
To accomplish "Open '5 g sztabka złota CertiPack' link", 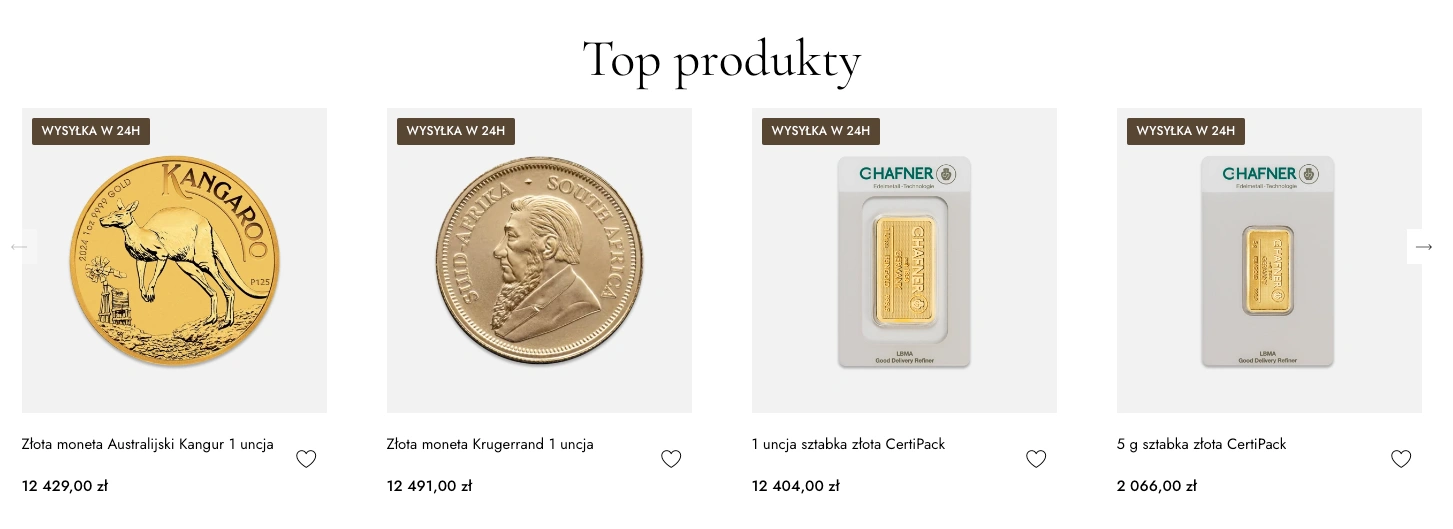I will [x=1201, y=444].
